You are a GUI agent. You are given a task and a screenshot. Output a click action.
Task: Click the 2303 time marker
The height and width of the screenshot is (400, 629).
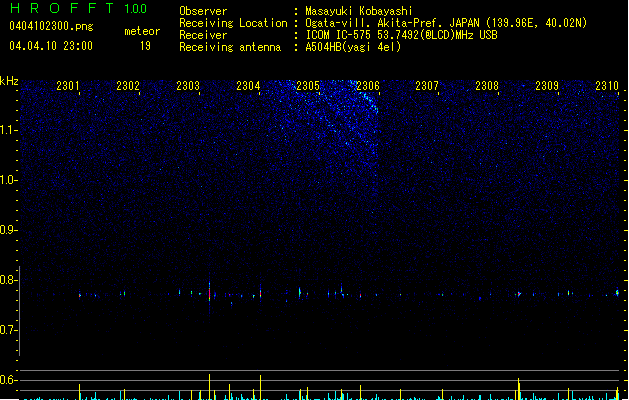(x=188, y=86)
